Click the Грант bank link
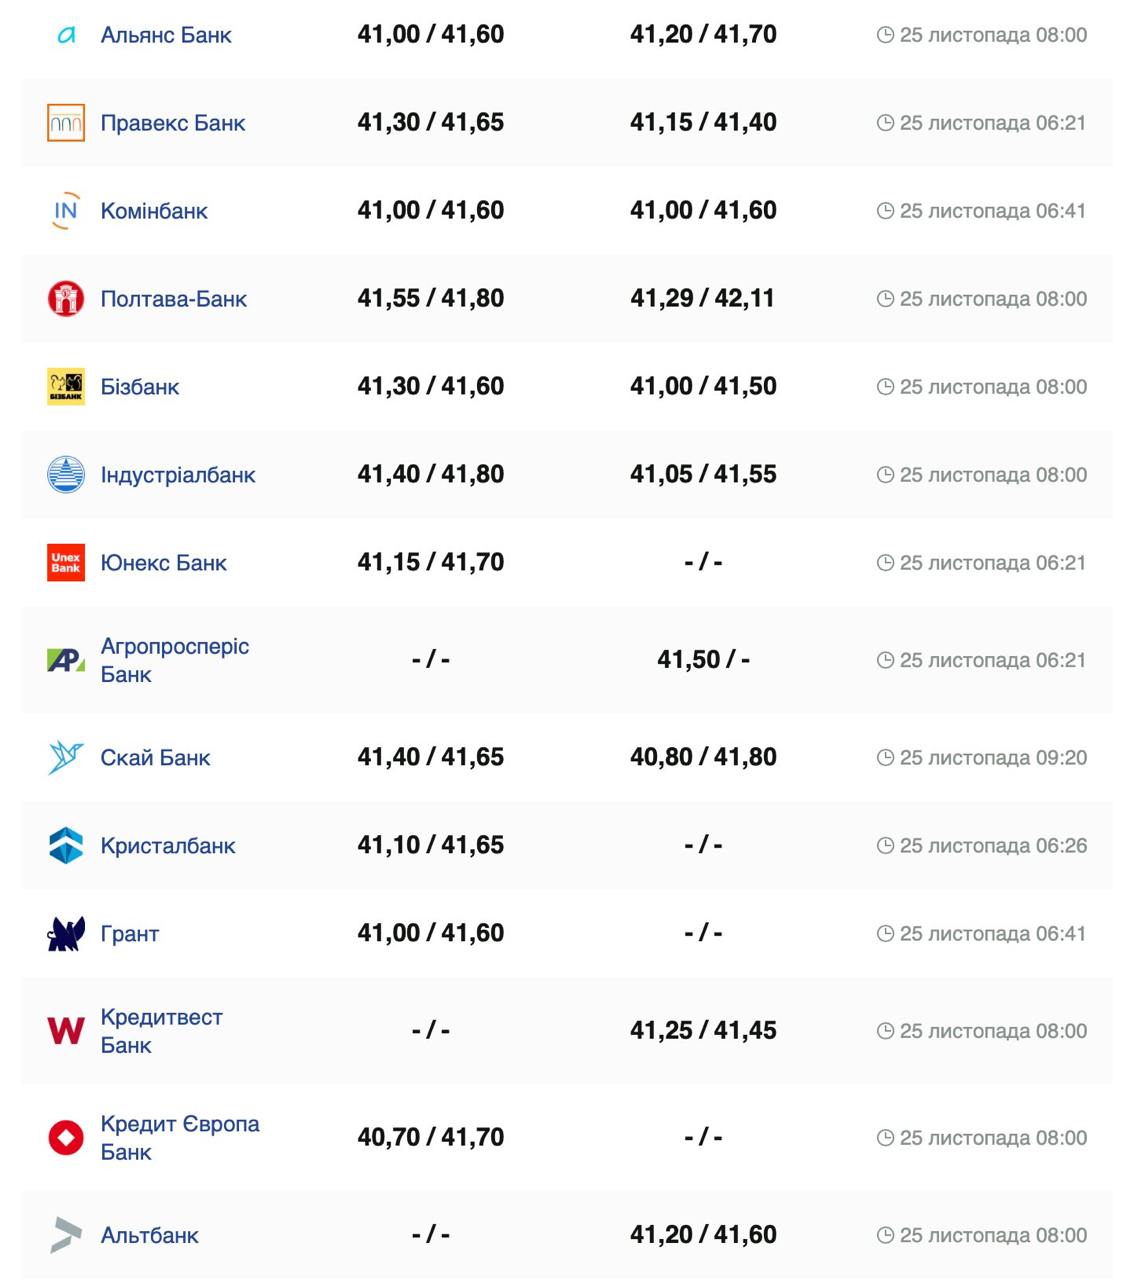Screen dimensions: 1127x1280 130,934
